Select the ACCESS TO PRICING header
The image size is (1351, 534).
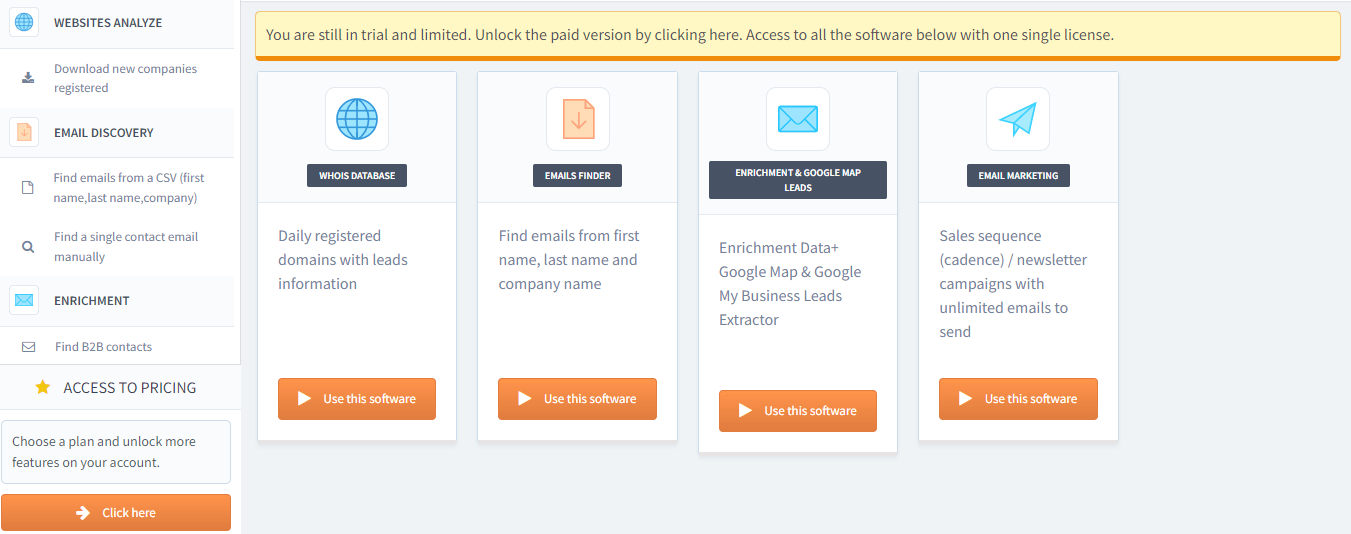pos(129,387)
